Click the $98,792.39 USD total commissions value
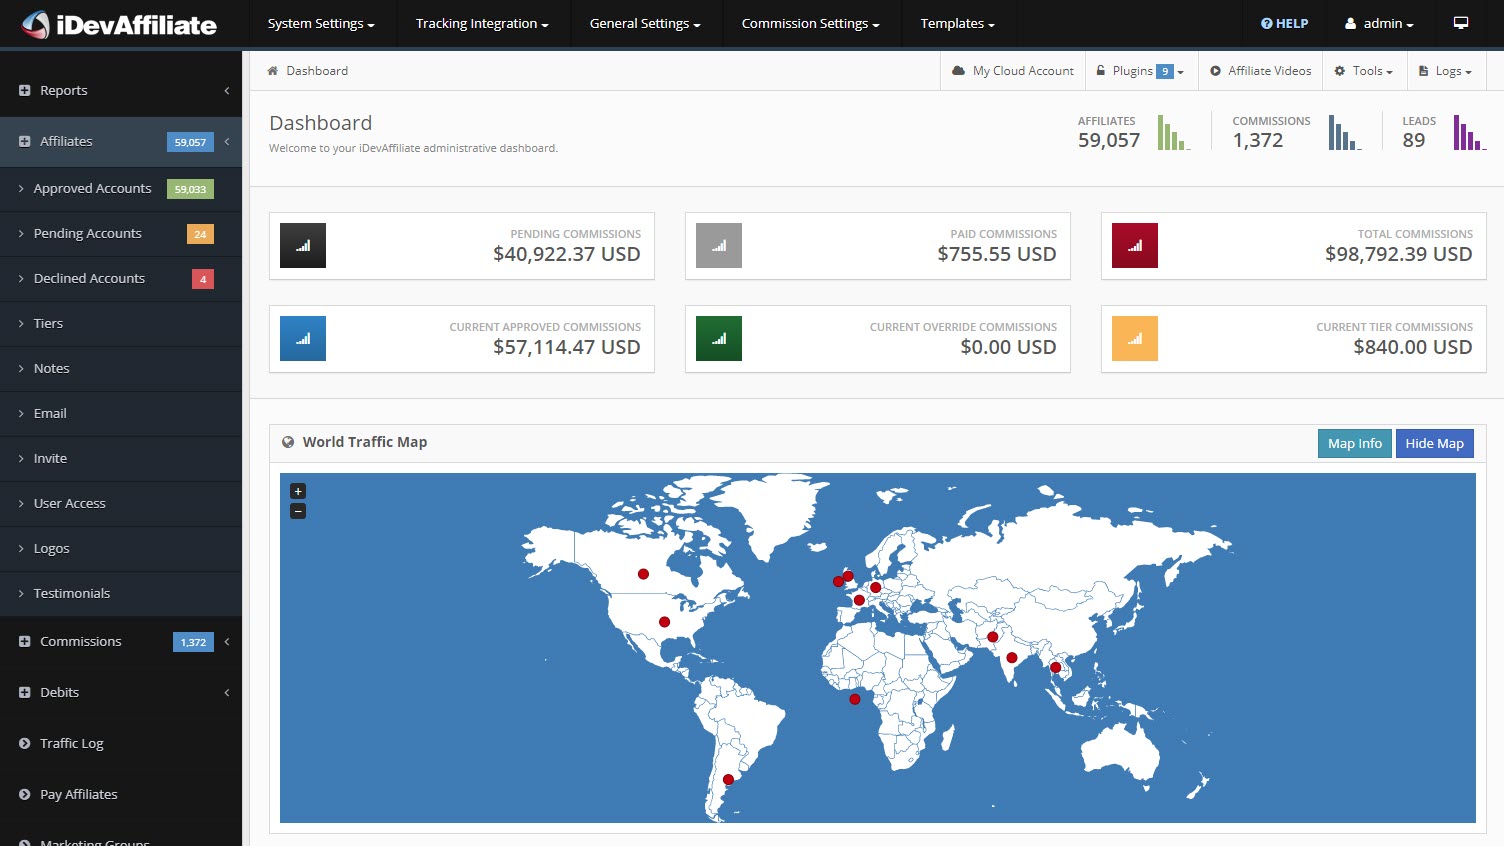The width and height of the screenshot is (1504, 846). (x=1398, y=254)
